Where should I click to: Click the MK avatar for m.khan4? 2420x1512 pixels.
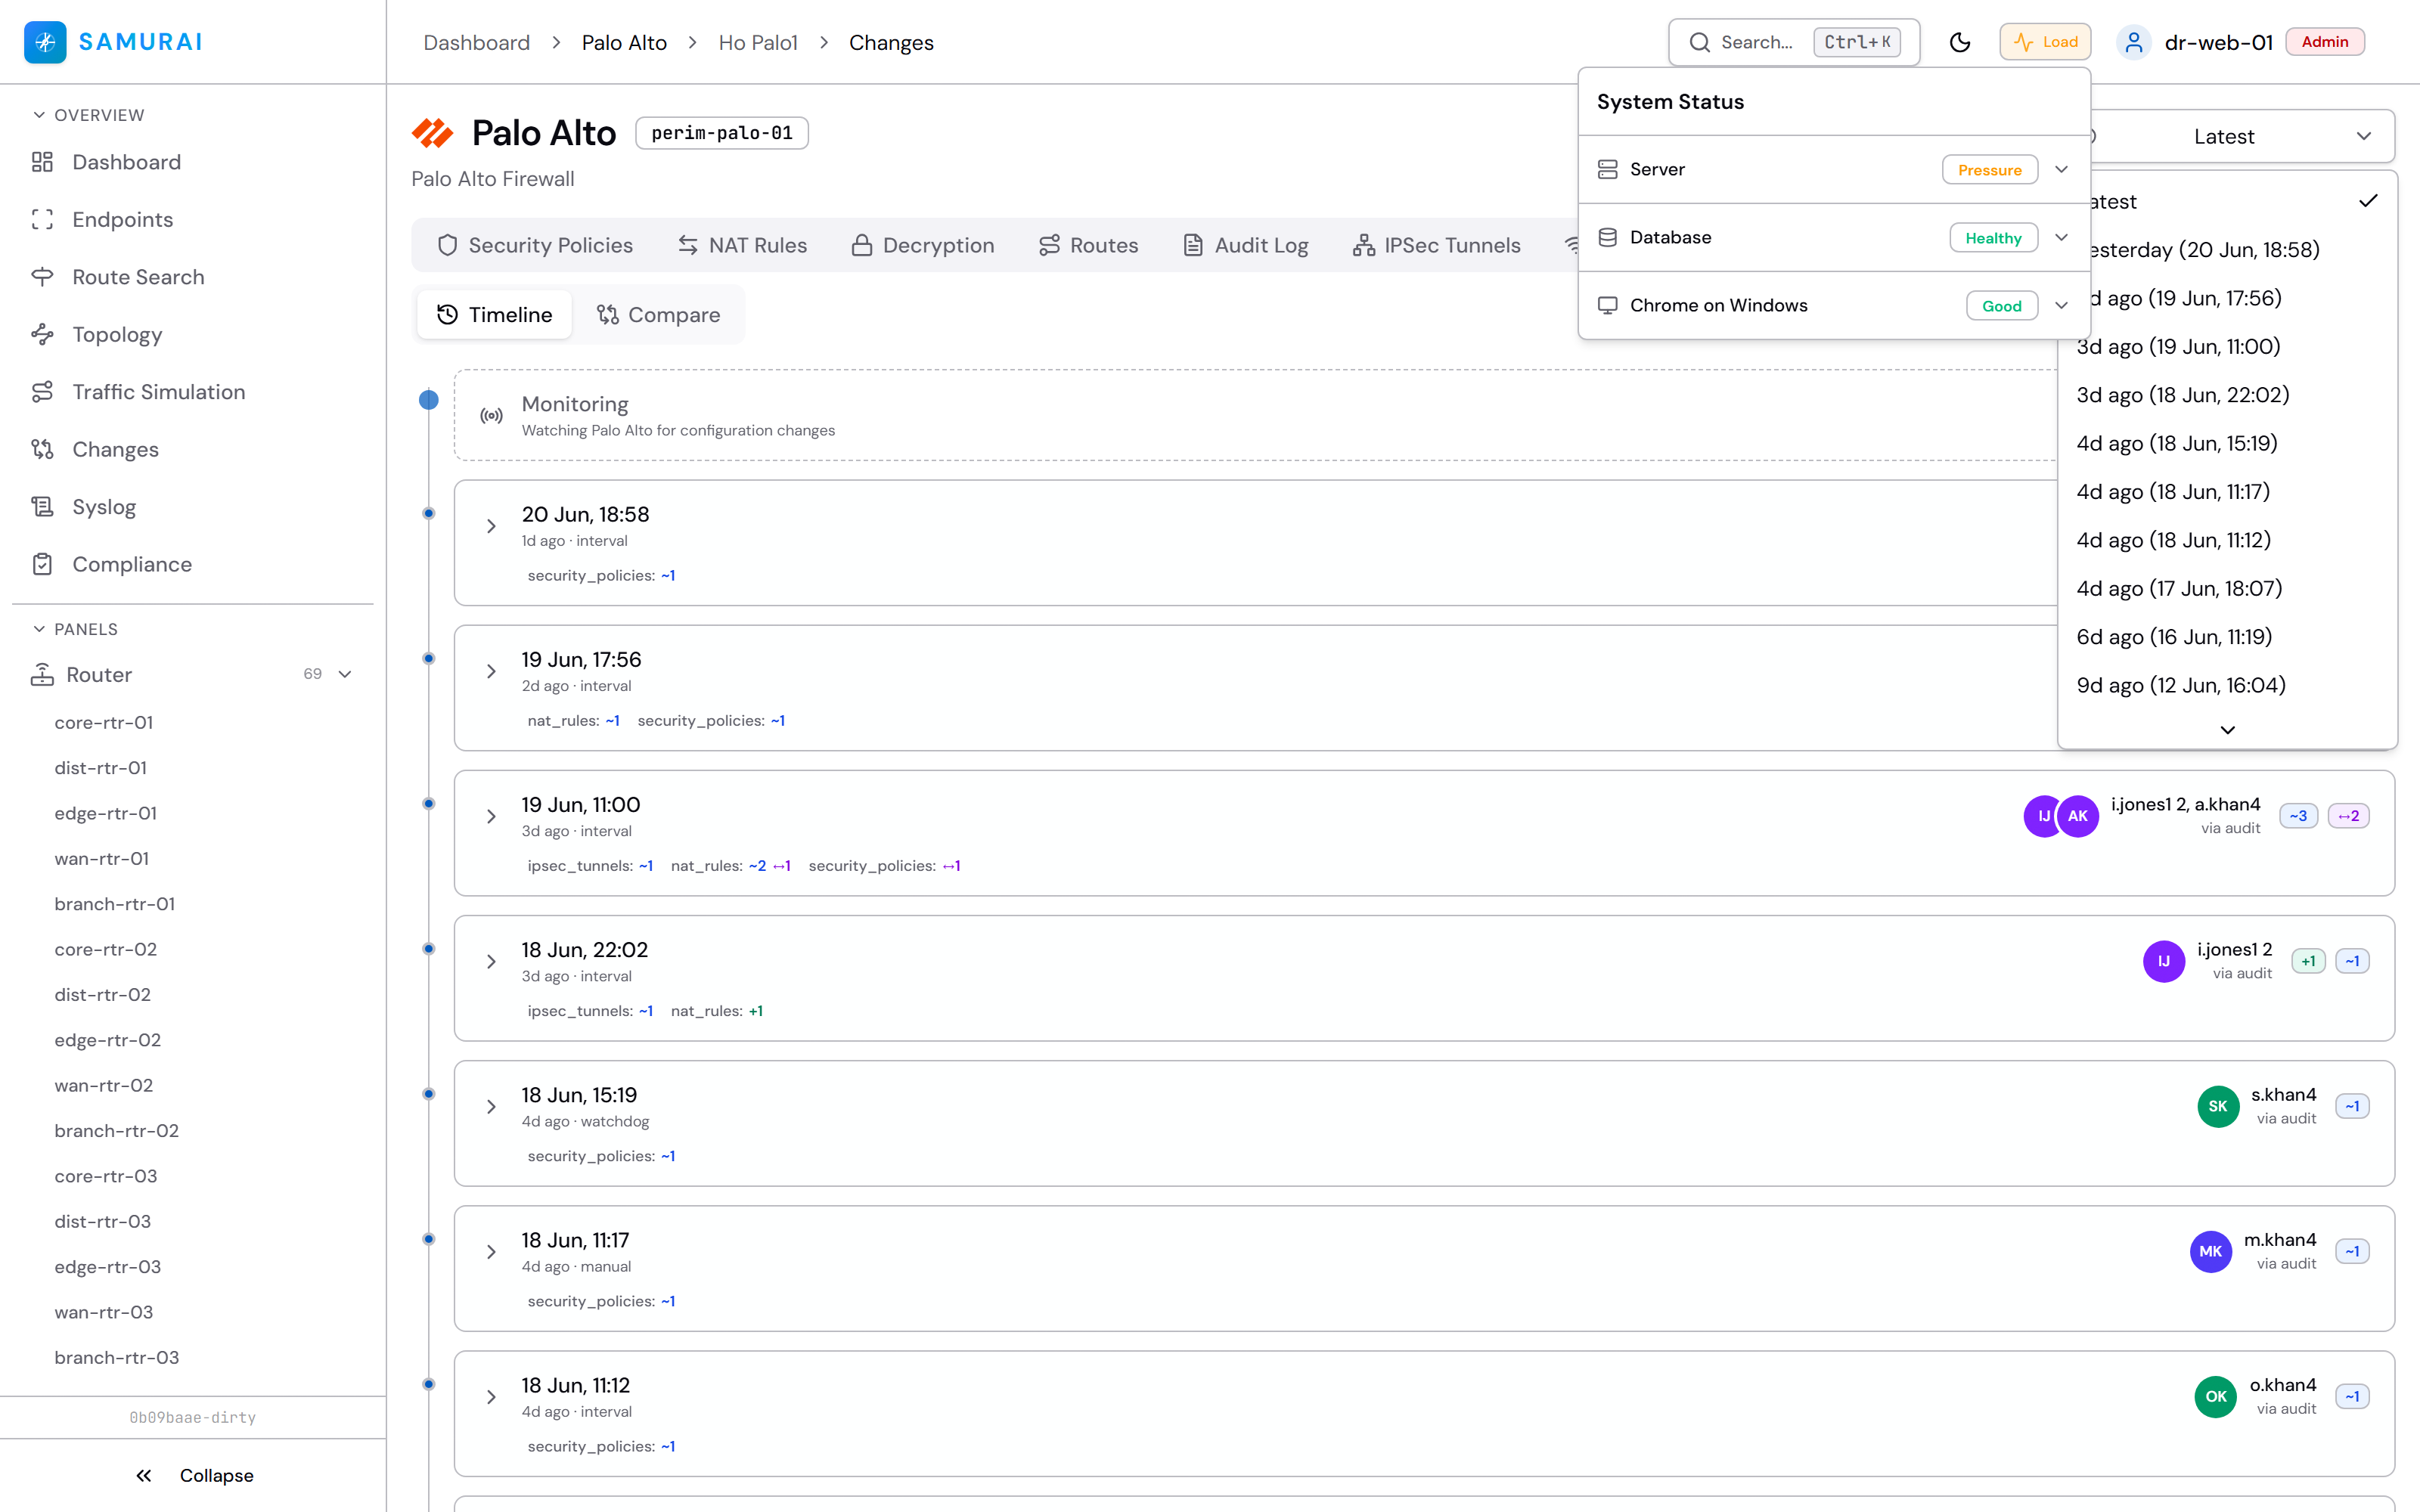(x=2210, y=1251)
